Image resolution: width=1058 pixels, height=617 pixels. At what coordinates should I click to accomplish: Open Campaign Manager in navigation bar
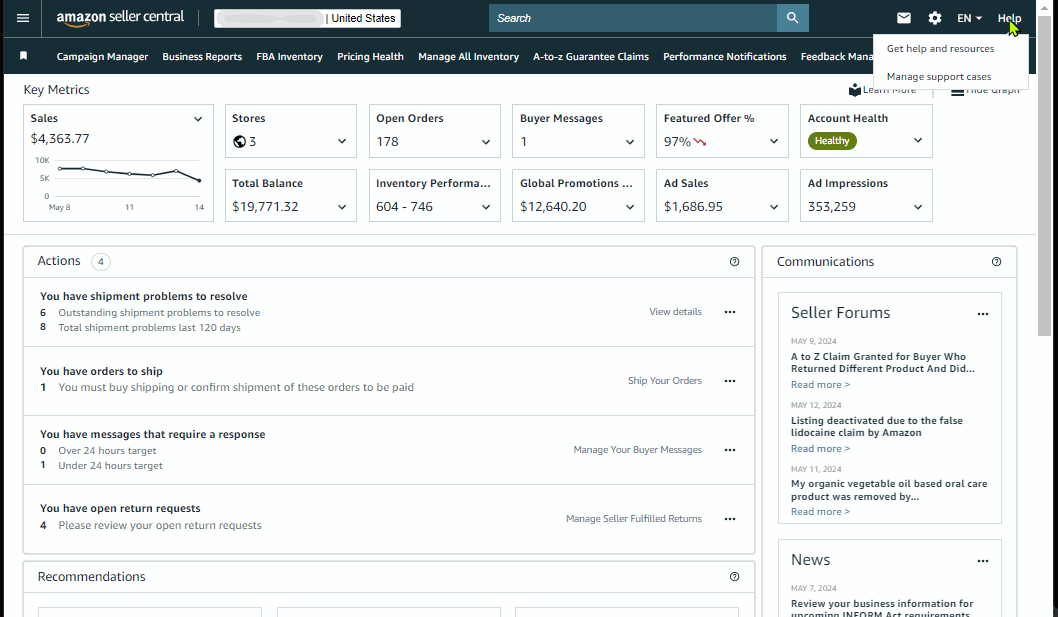(x=103, y=57)
